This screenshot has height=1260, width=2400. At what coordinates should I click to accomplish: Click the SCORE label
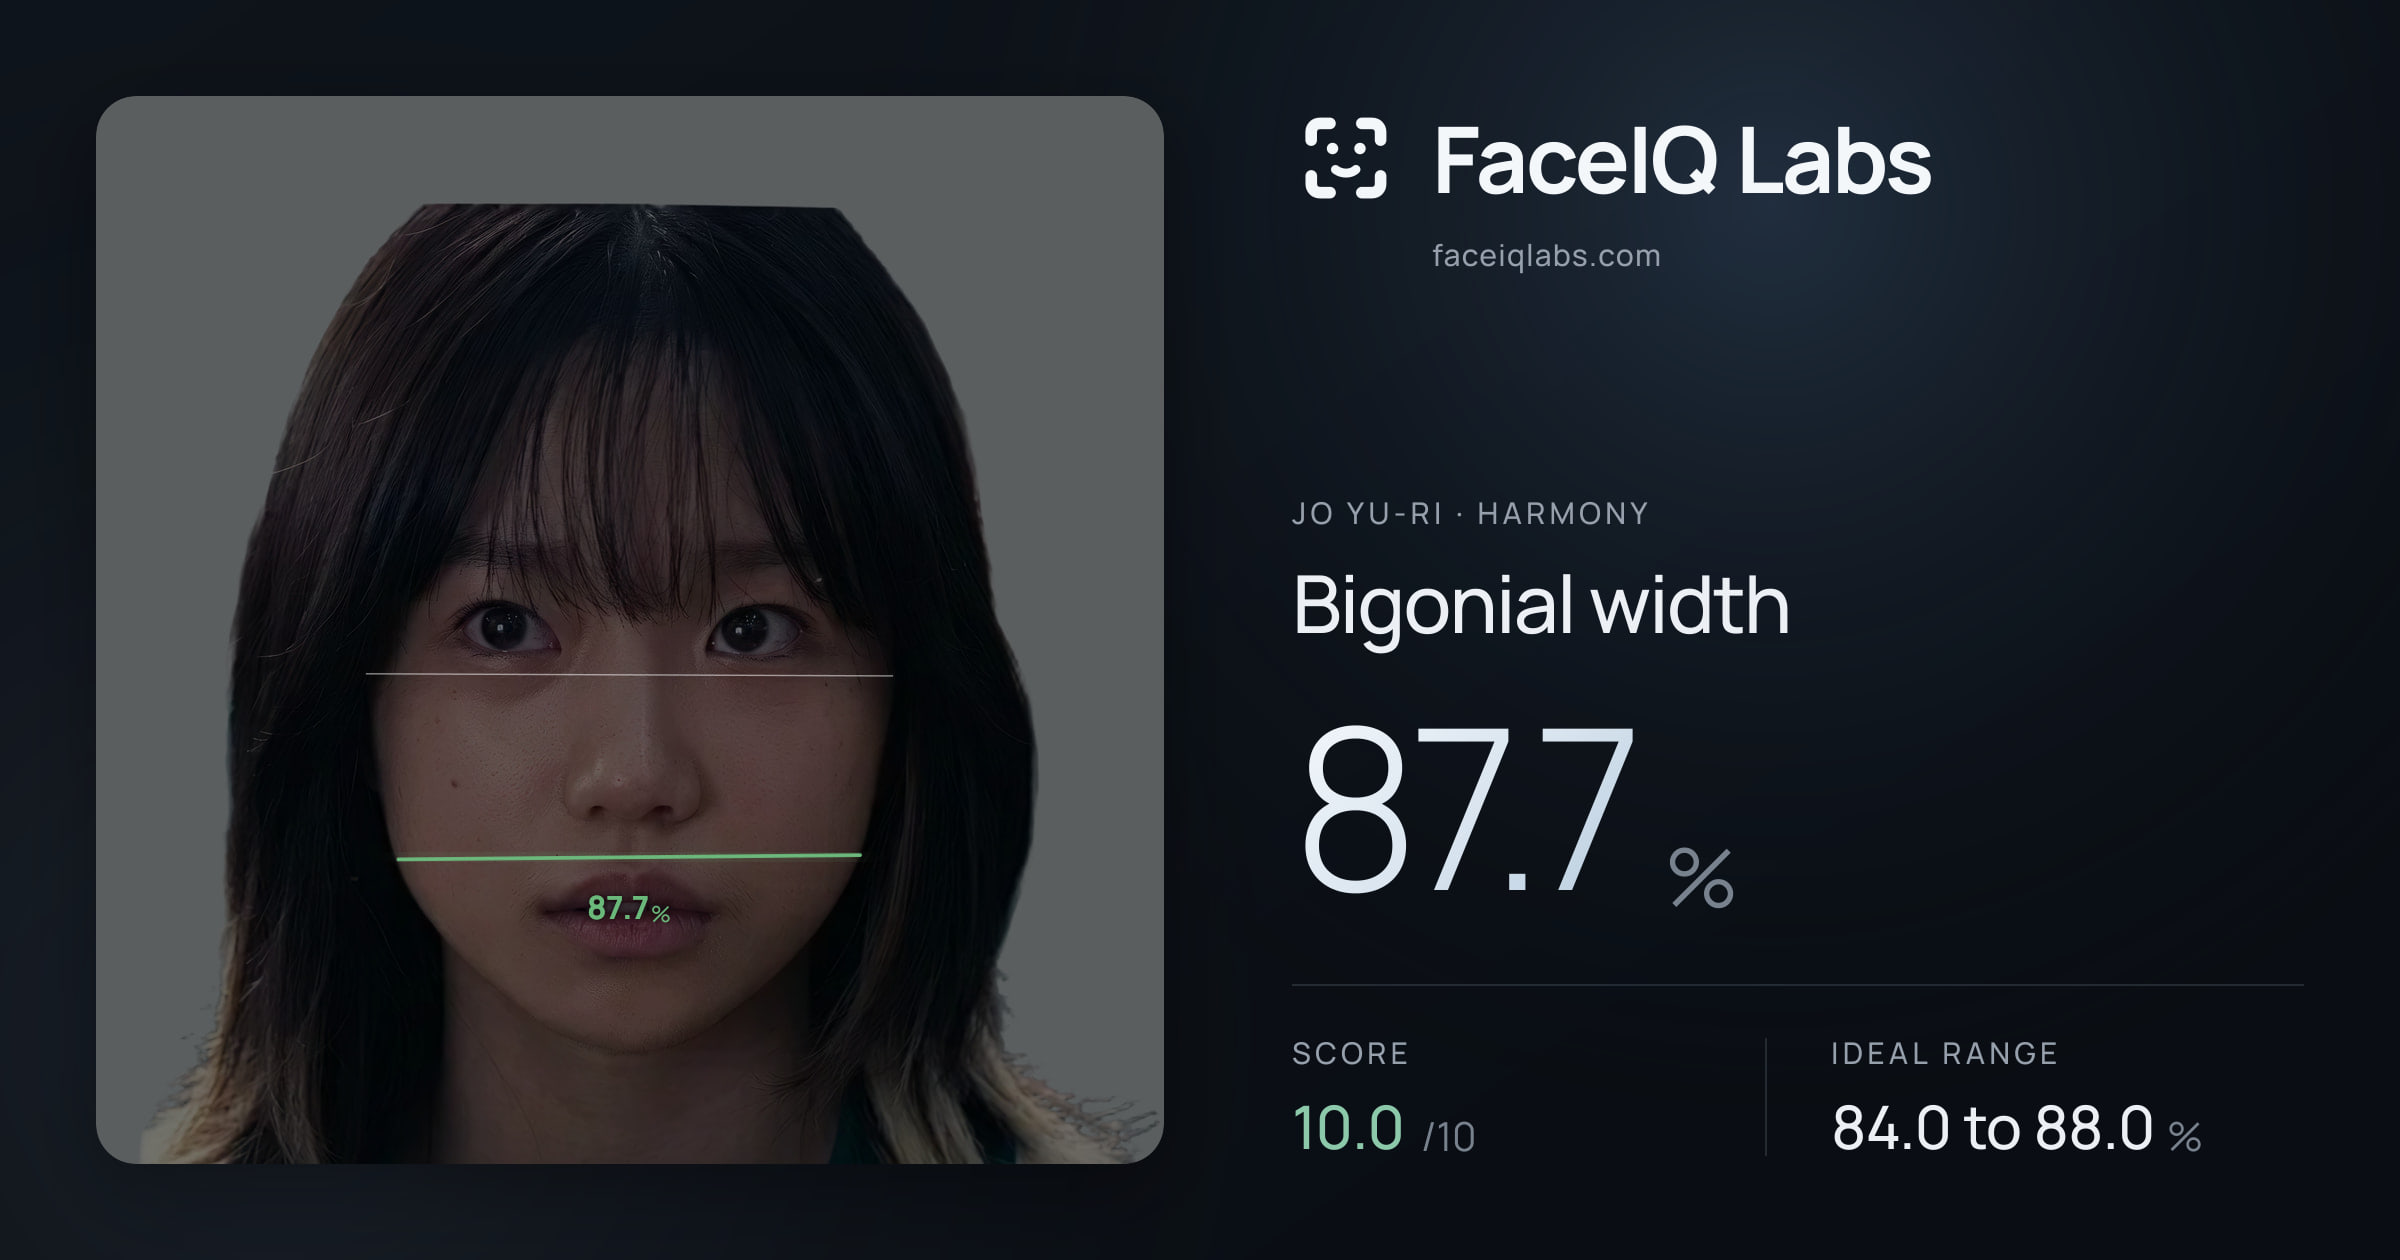[1350, 1054]
